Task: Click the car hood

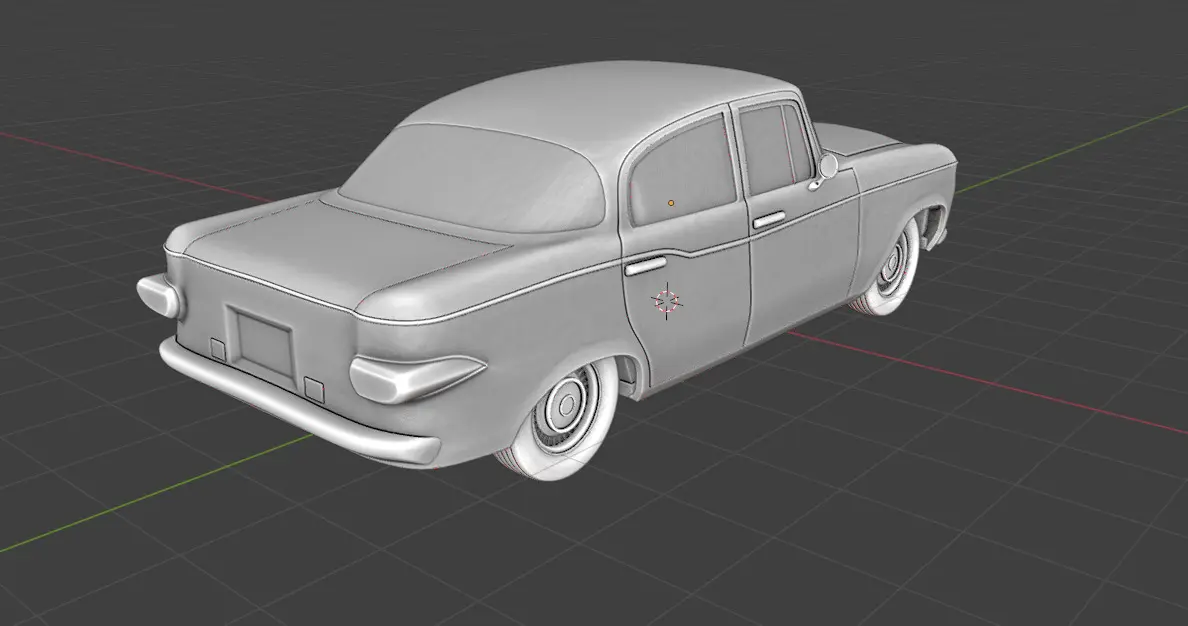Action: click(x=860, y=139)
